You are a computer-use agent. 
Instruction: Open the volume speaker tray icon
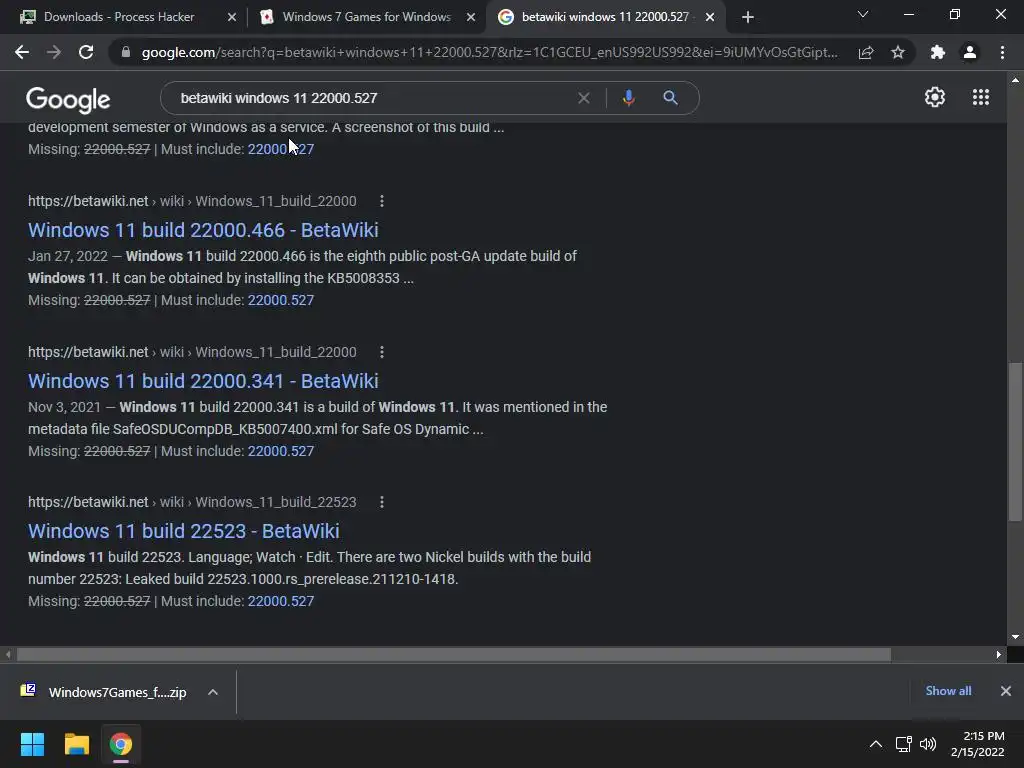927,744
